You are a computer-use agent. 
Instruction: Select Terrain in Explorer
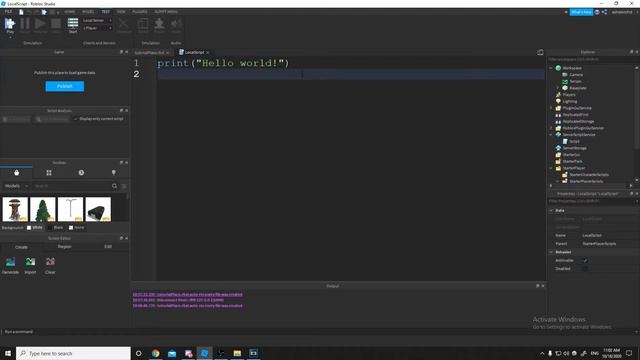point(575,81)
